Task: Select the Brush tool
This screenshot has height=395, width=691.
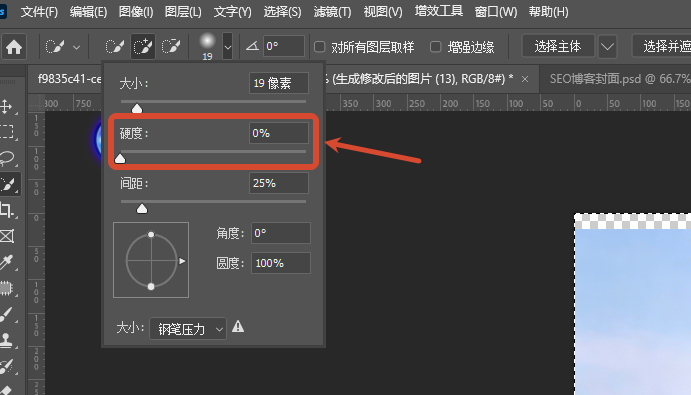Action: click(7, 315)
